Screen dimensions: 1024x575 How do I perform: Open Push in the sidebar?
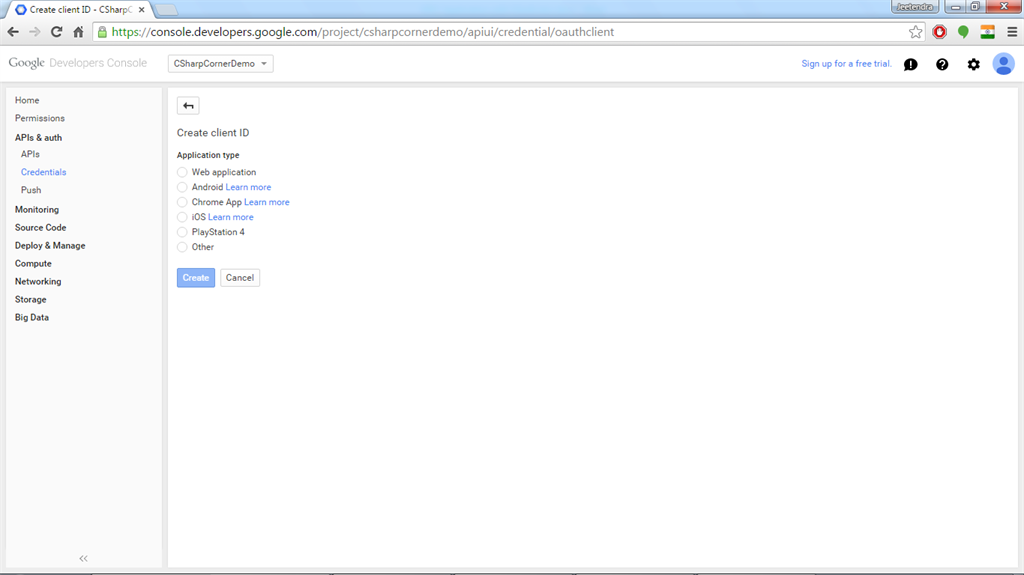31,190
